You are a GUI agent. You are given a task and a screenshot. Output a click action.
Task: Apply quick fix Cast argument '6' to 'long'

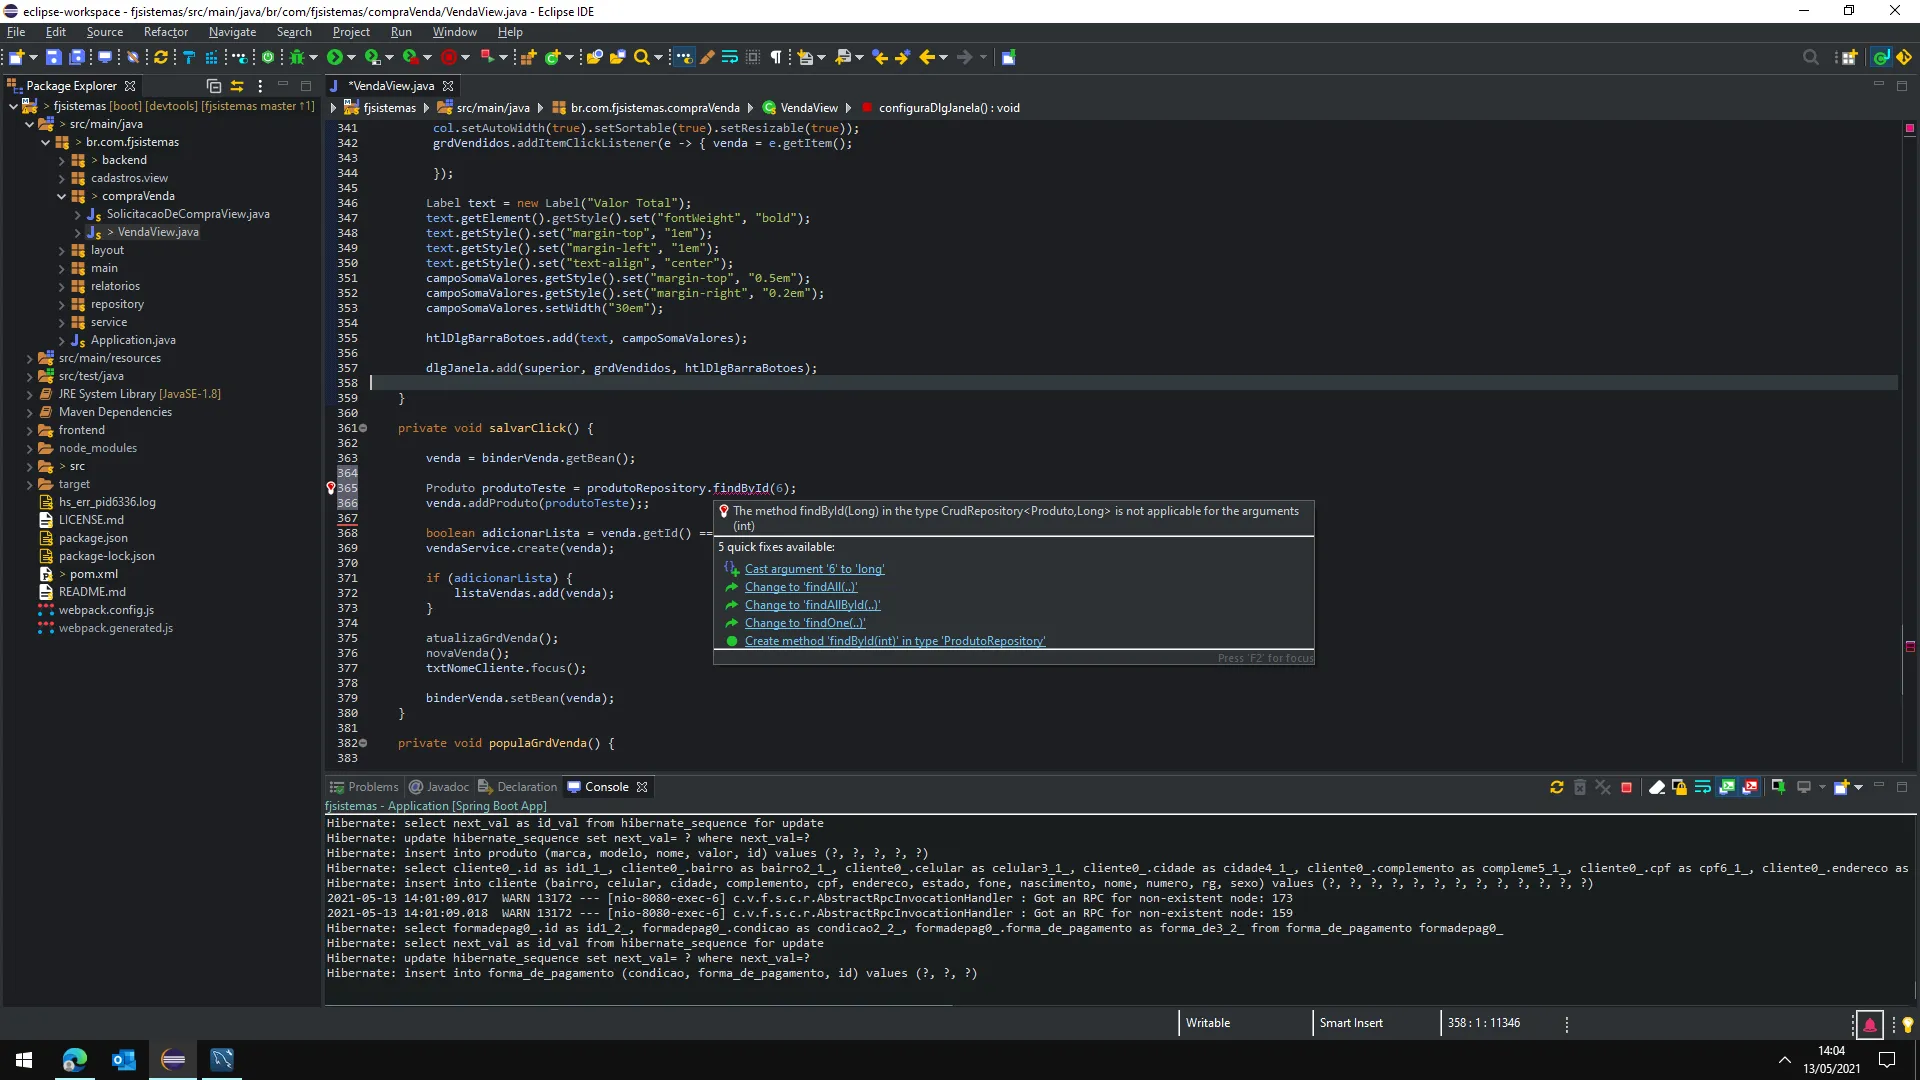pyautogui.click(x=813, y=569)
